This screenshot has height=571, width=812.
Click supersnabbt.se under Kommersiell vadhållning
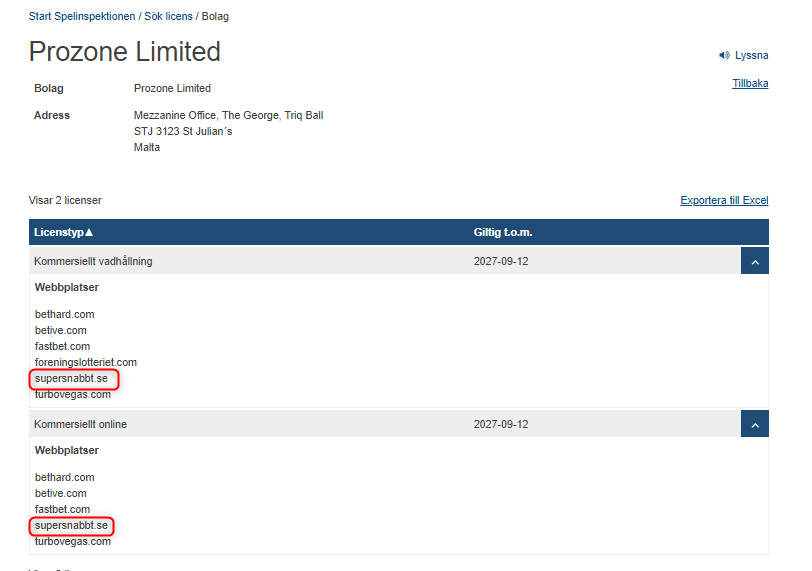71,378
